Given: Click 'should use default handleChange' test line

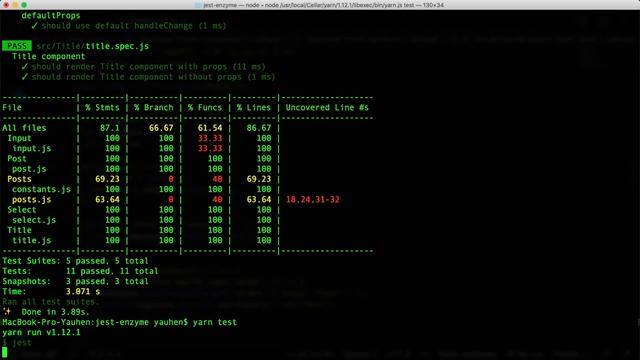Looking at the screenshot, I should [129, 26].
